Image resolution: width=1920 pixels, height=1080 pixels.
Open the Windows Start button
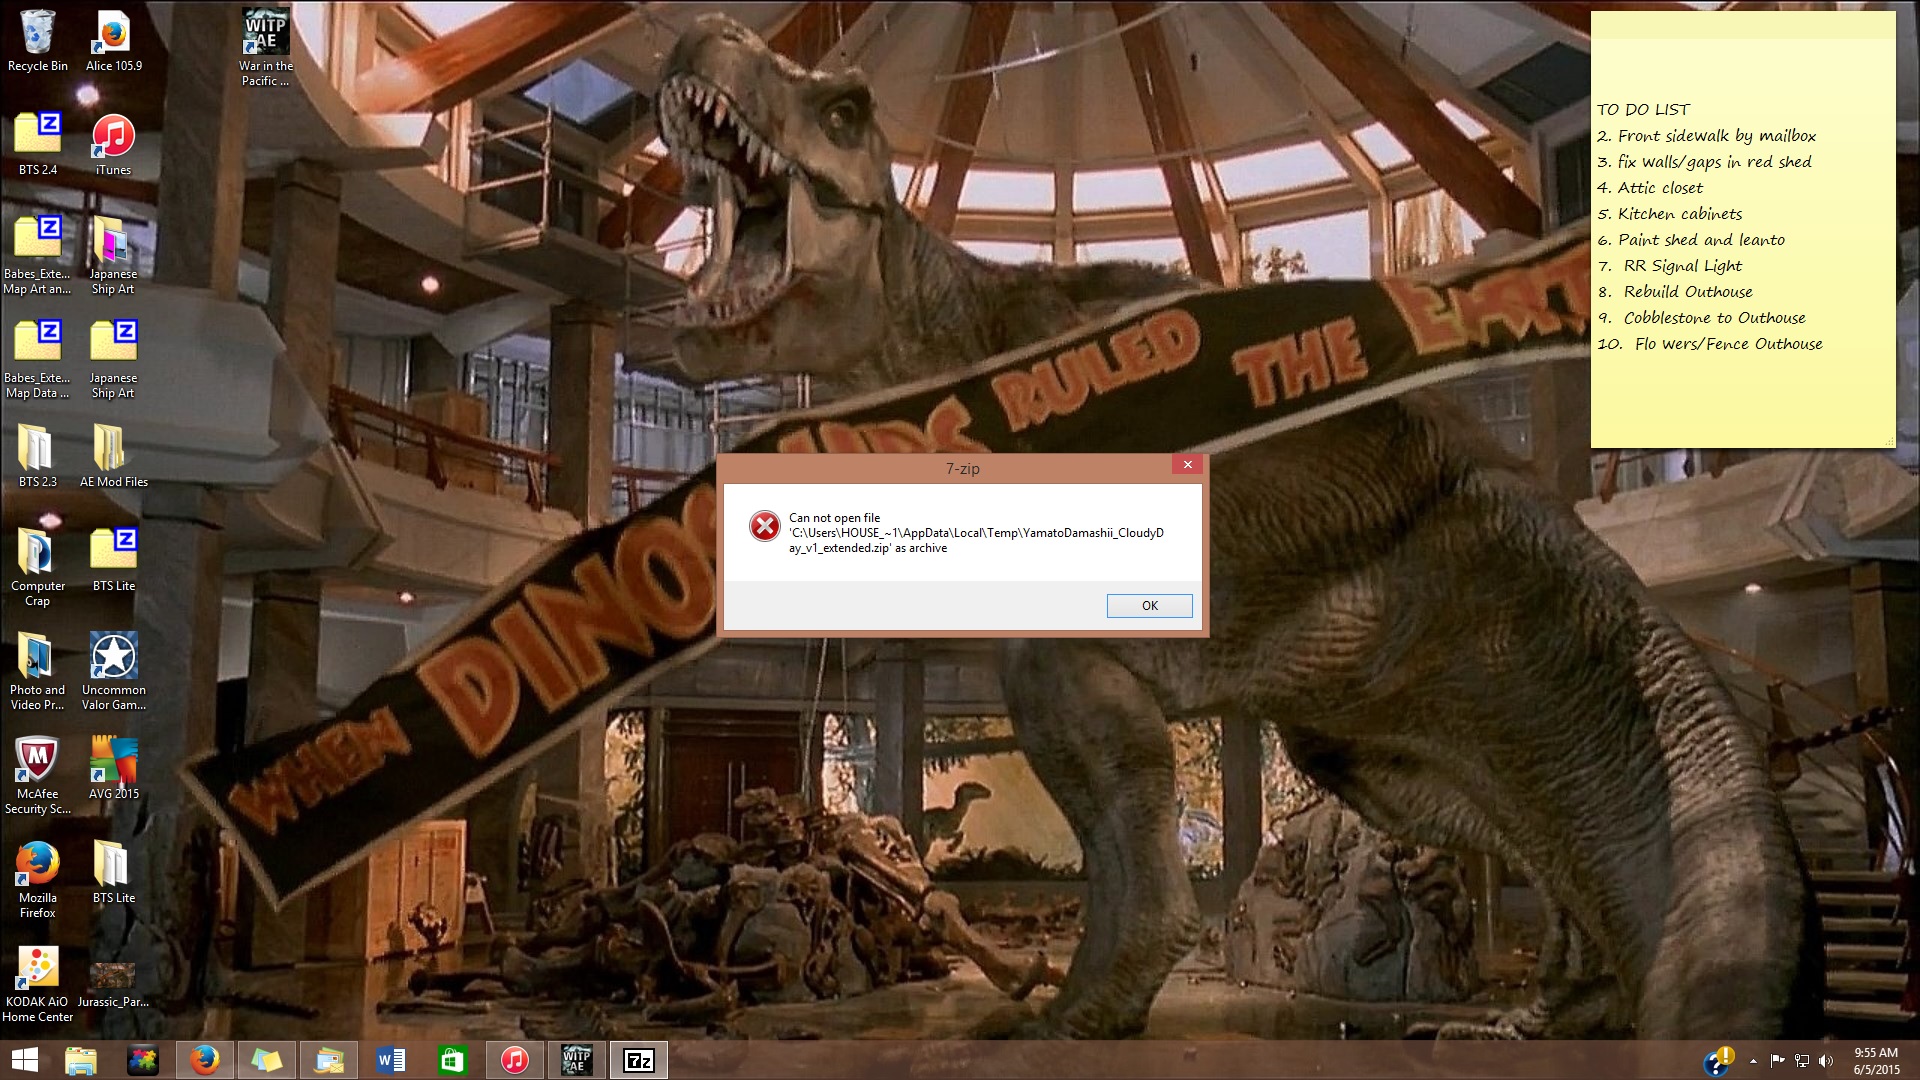click(x=24, y=1060)
